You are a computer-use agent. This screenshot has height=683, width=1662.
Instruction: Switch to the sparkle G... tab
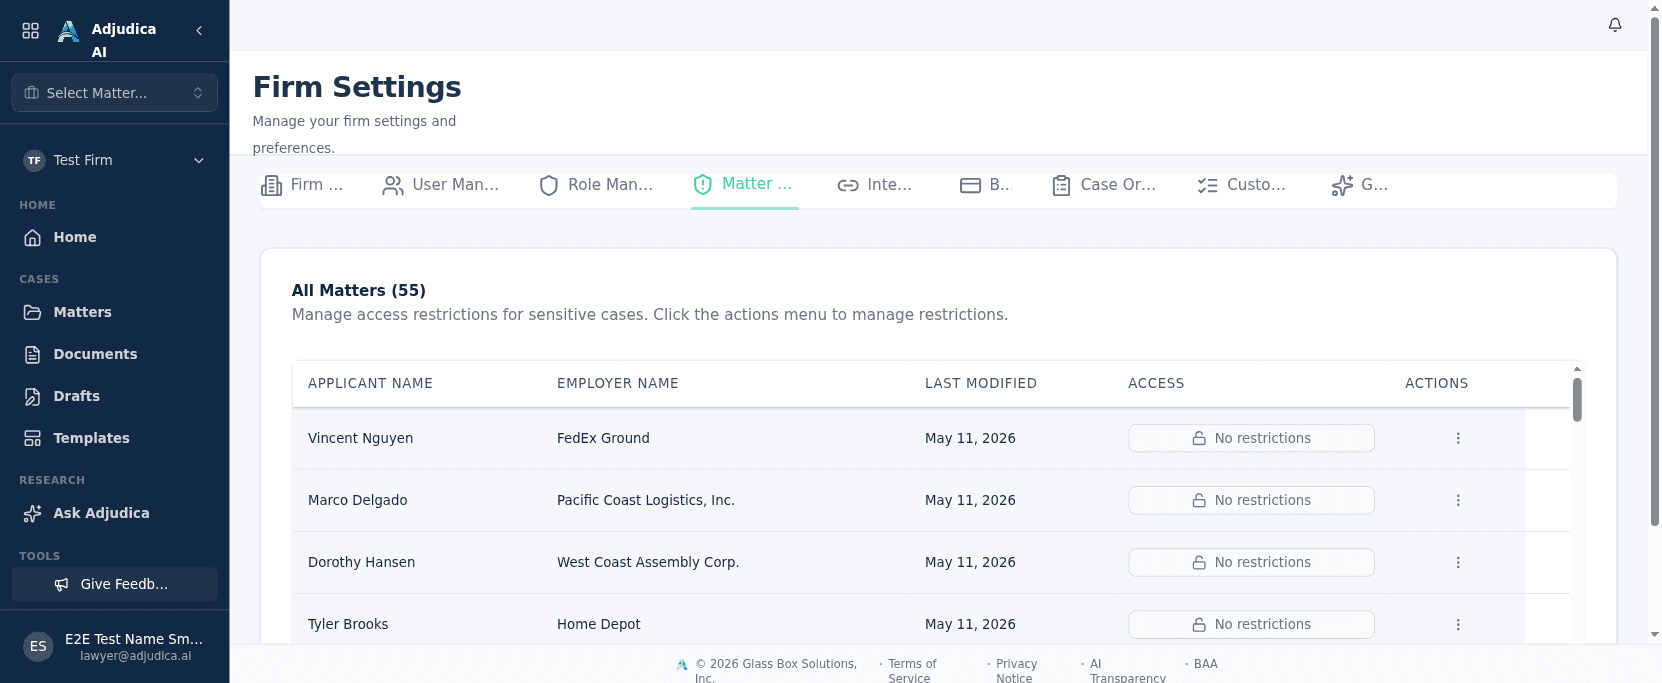1360,185
